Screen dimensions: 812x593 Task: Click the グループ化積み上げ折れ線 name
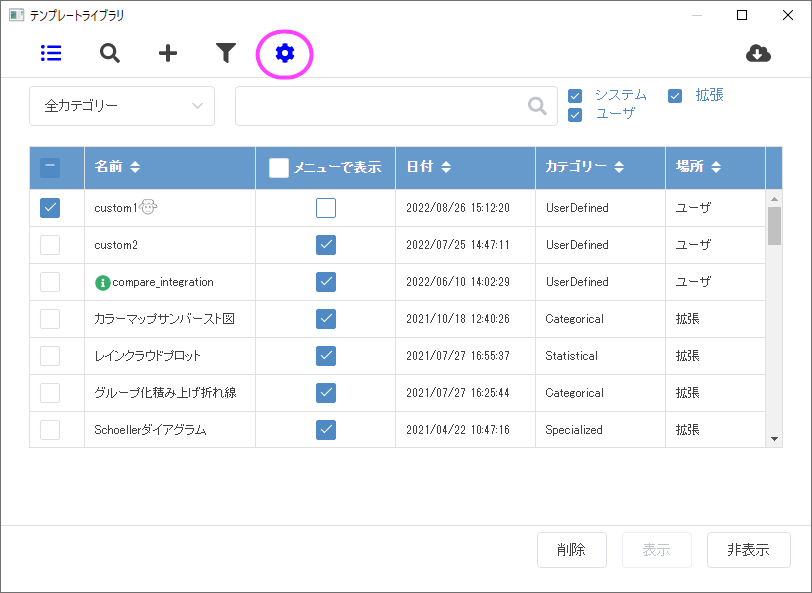point(165,393)
